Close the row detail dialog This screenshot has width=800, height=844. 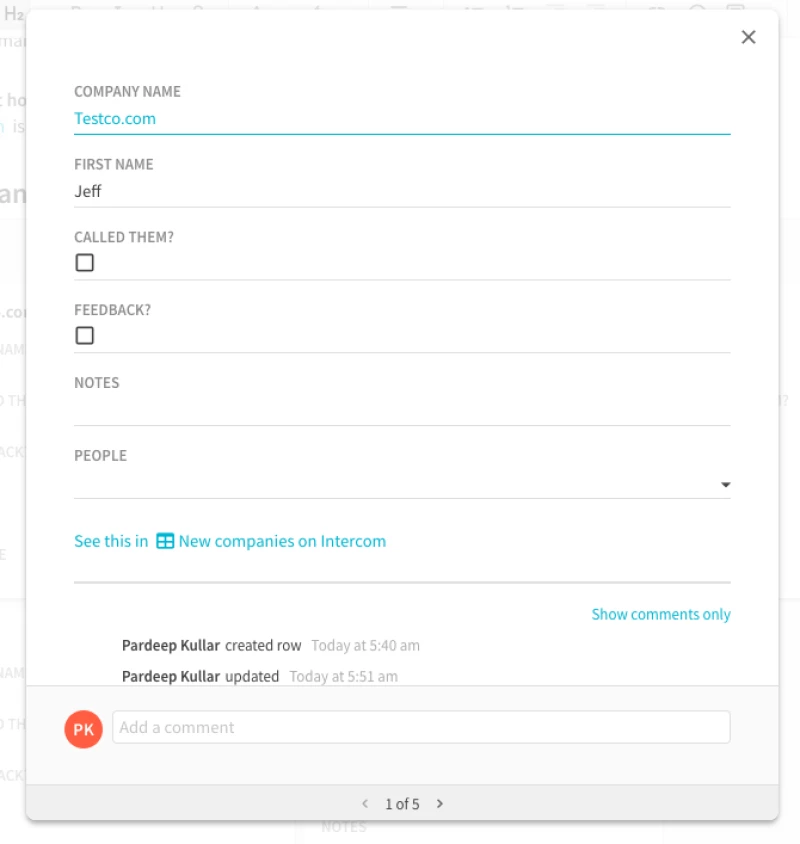[x=748, y=37]
